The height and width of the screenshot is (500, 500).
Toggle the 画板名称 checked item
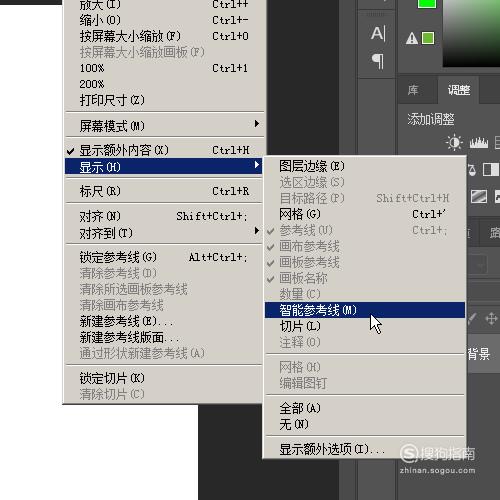click(x=365, y=278)
